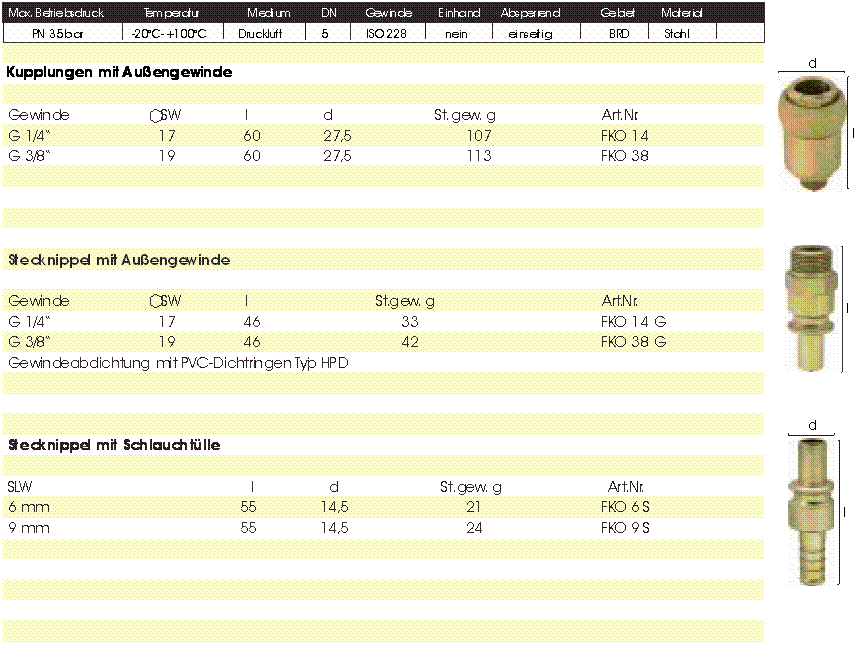Click the Temperatur column header
Viewport: 857px width, 646px height.
tap(171, 13)
